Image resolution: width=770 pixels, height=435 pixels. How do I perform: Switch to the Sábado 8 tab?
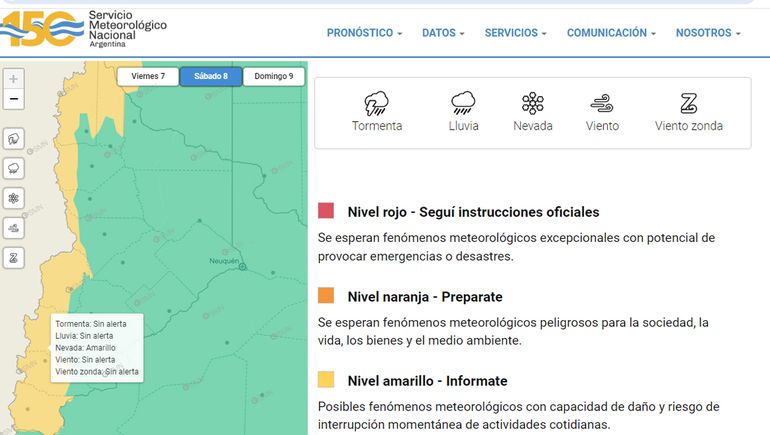point(211,76)
